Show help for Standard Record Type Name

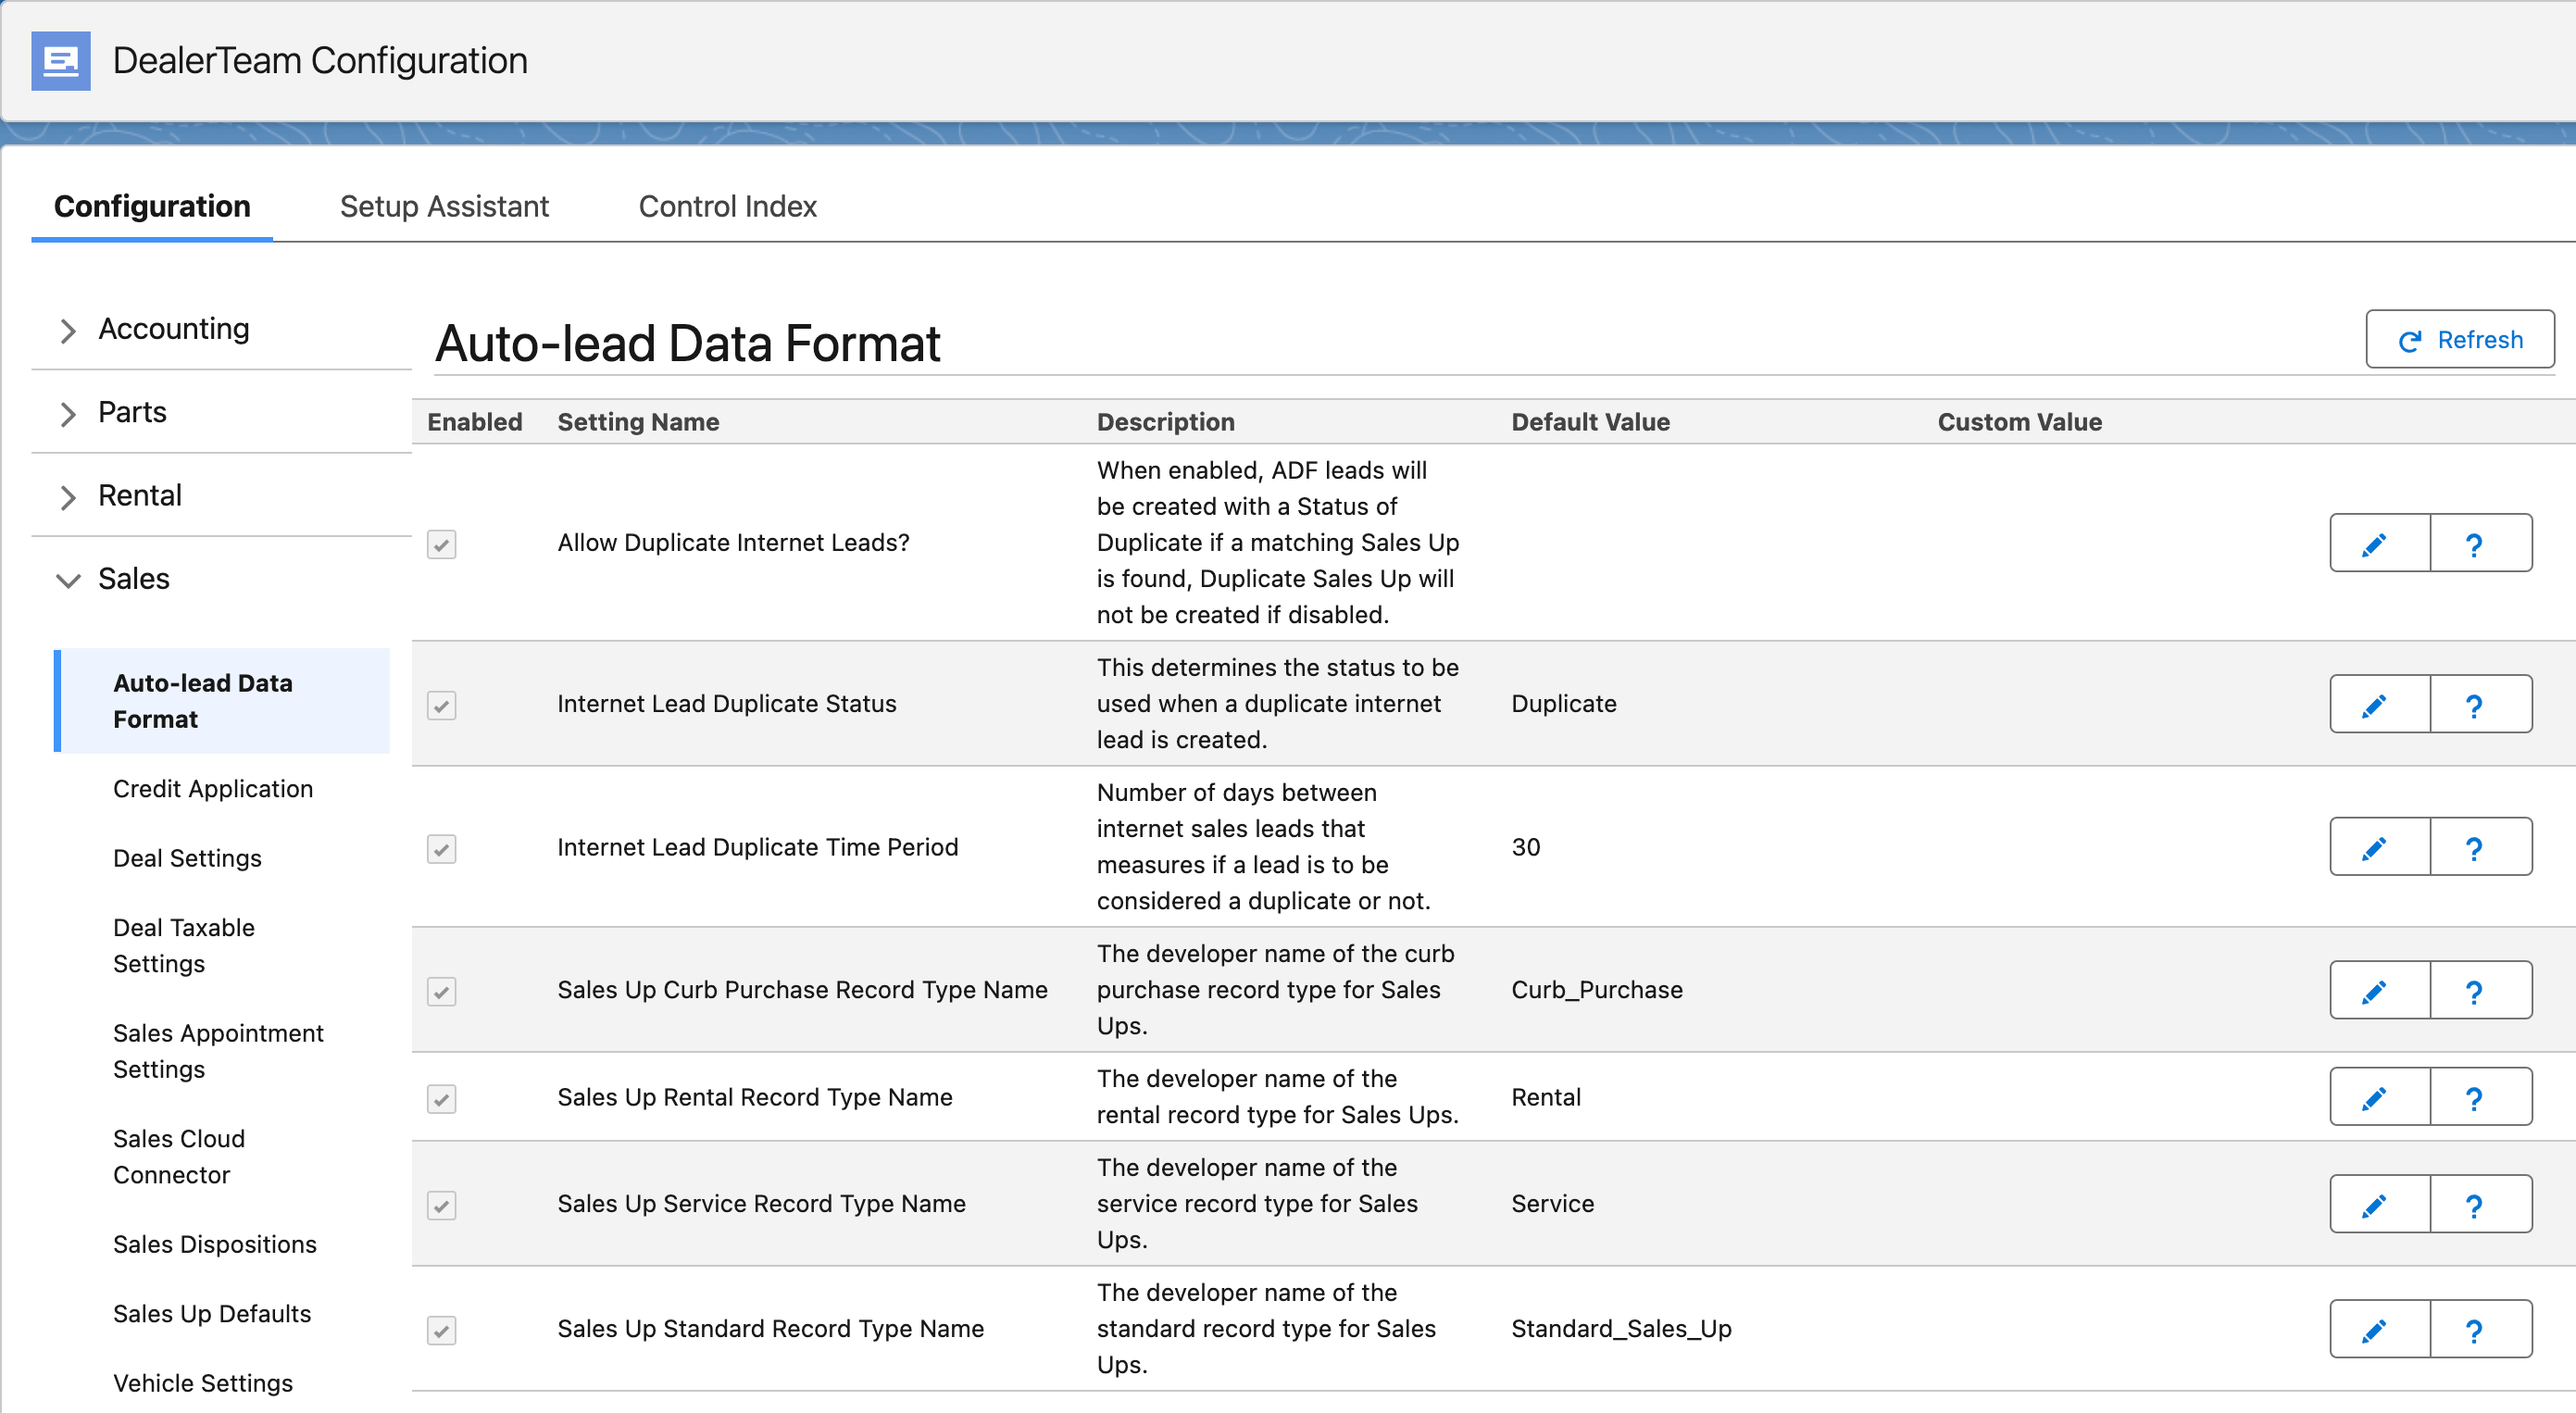(x=2481, y=1329)
